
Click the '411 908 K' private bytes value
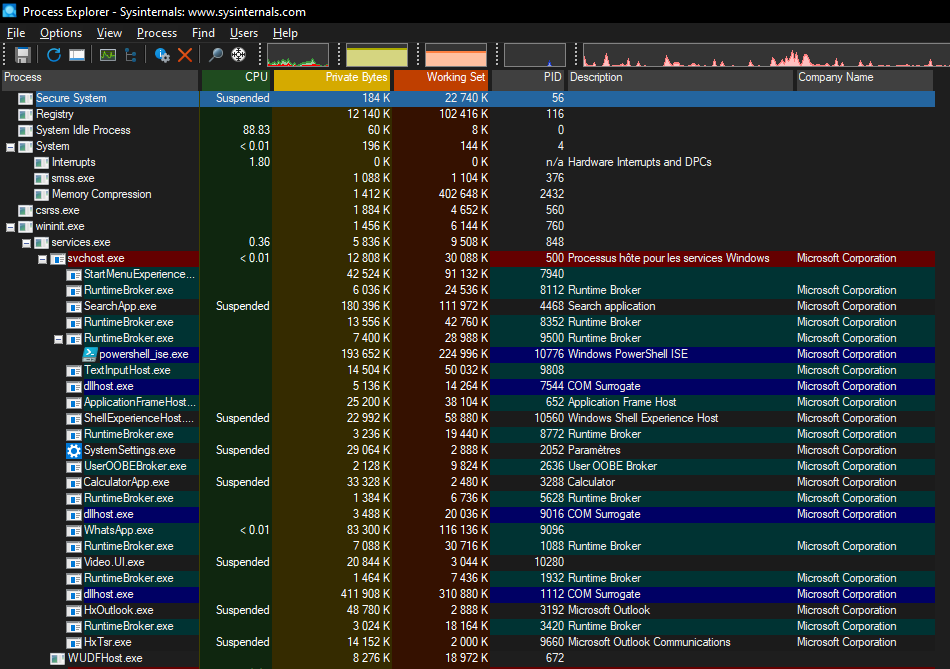click(365, 594)
